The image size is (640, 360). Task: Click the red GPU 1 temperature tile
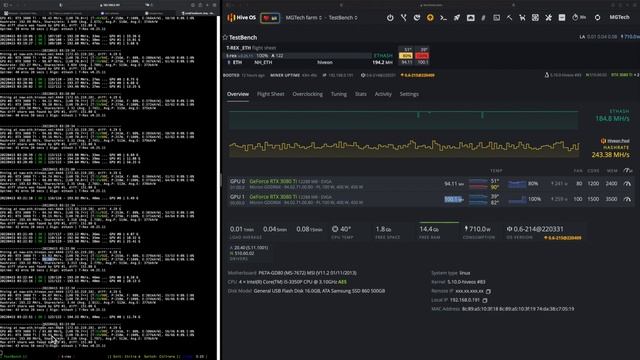pos(422,56)
